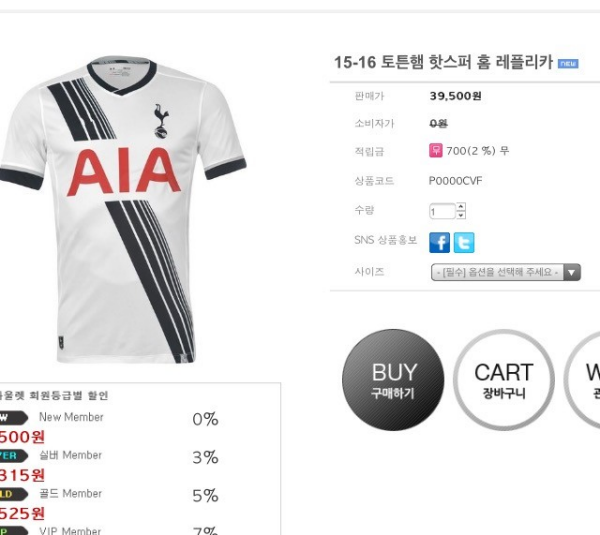
Task: Click the quantity input field
Action: [442, 211]
